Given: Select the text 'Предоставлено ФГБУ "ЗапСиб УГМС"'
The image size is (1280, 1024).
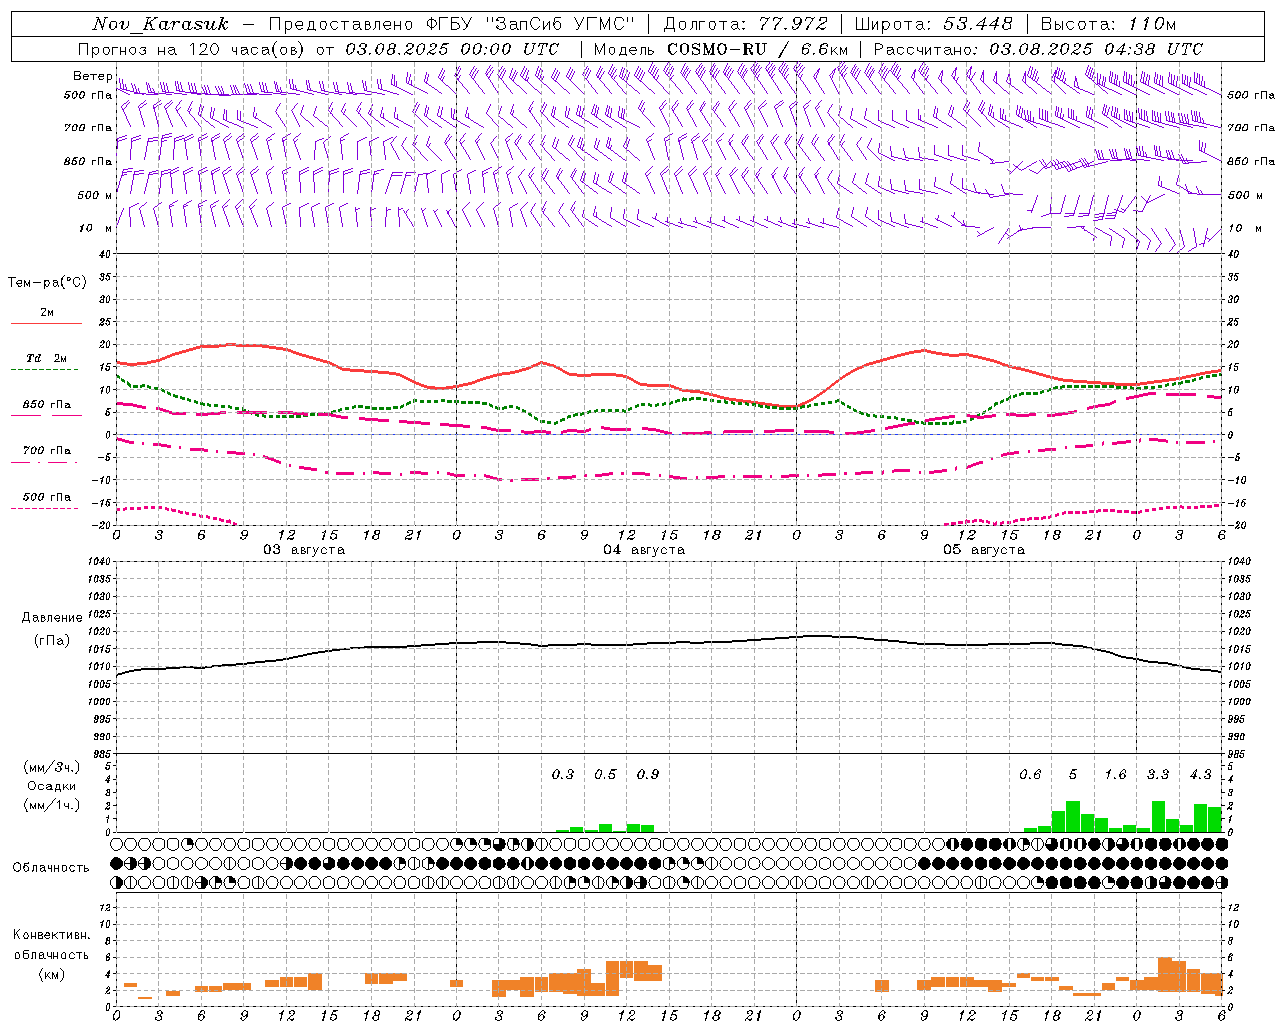Looking at the screenshot, I should pos(452,24).
